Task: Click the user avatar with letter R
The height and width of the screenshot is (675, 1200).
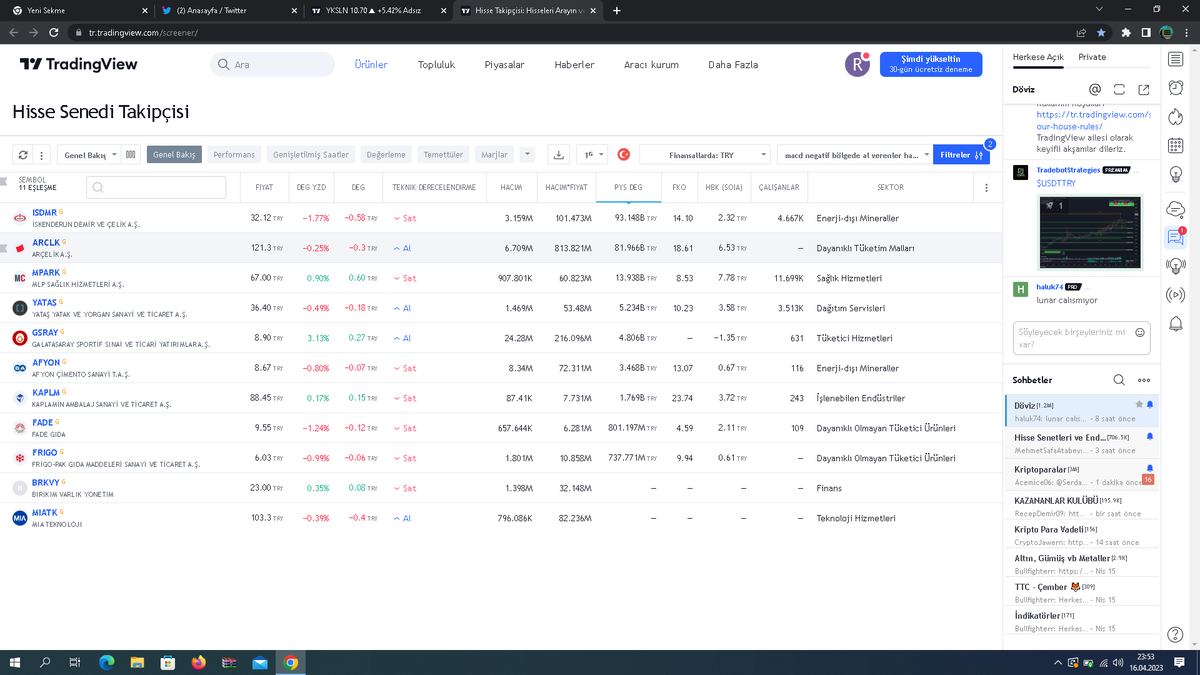Action: (x=857, y=64)
